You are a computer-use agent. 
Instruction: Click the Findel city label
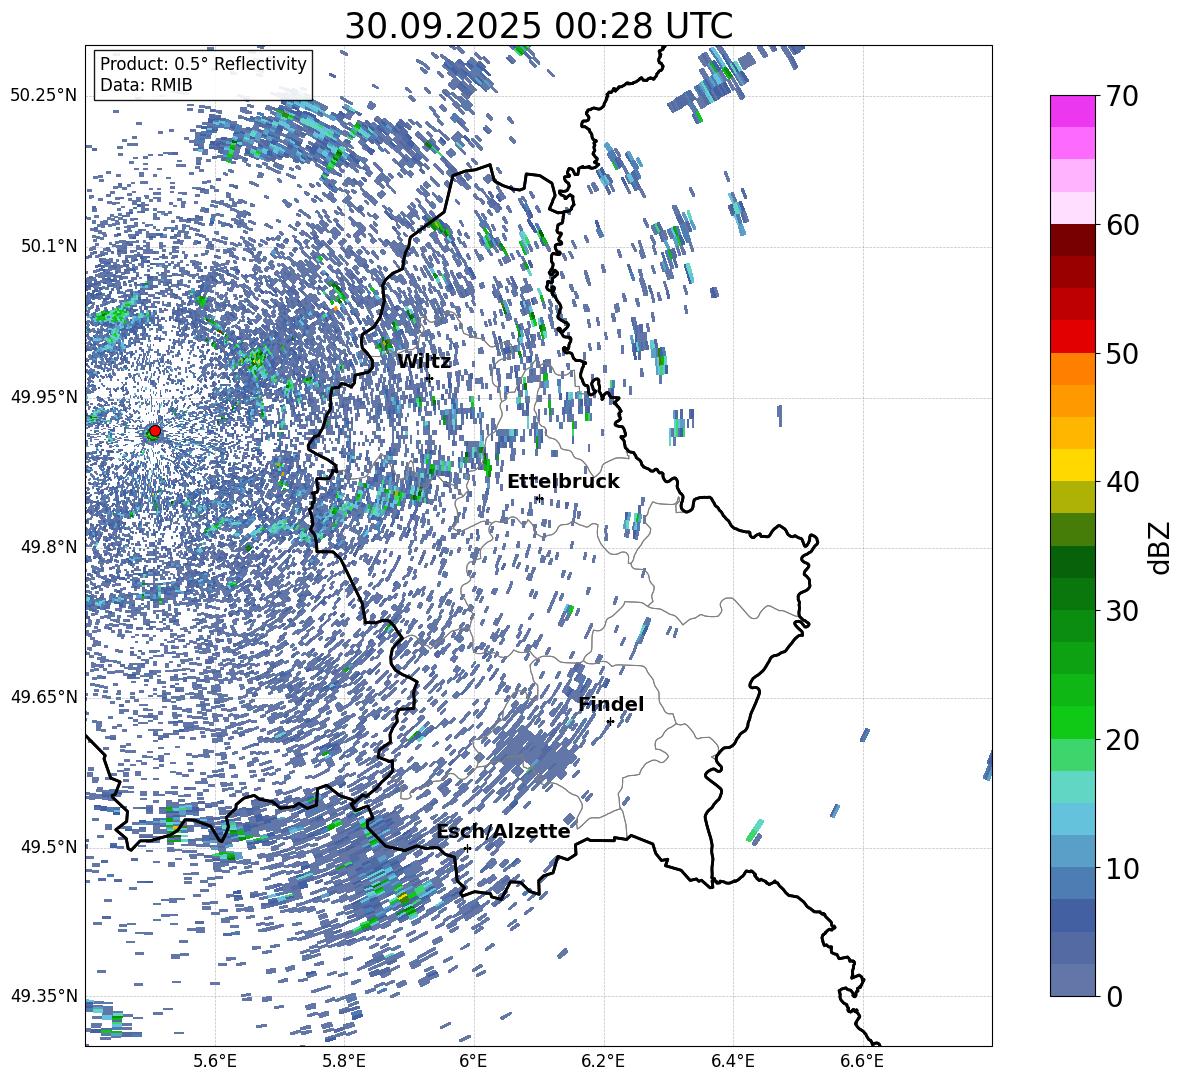point(611,704)
